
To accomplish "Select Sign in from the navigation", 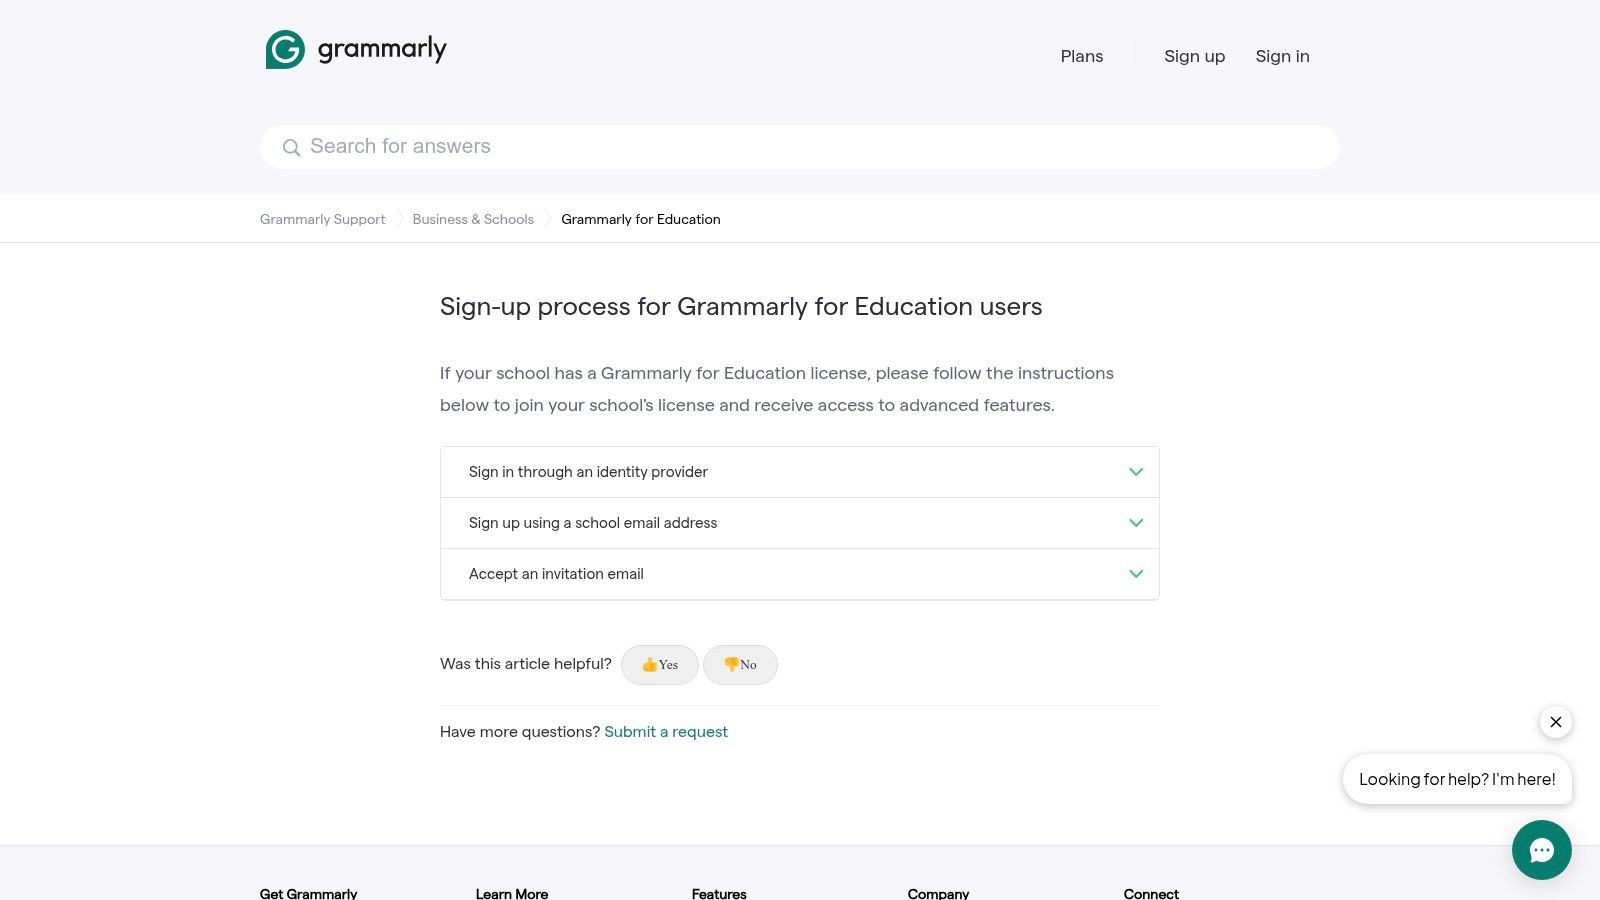I will 1282,56.
